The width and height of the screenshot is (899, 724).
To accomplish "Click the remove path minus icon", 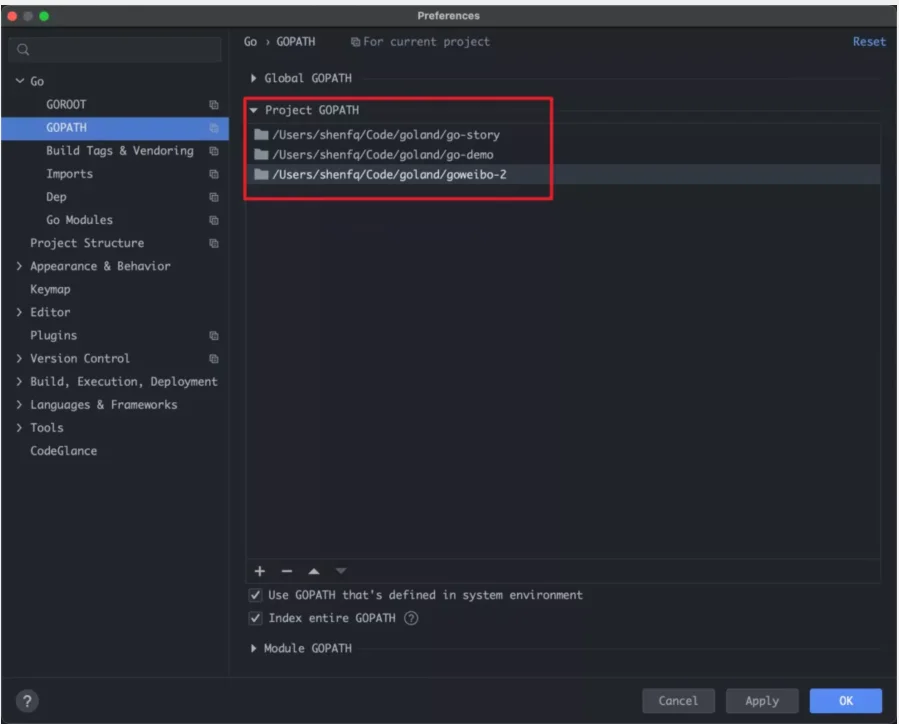I will 287,571.
